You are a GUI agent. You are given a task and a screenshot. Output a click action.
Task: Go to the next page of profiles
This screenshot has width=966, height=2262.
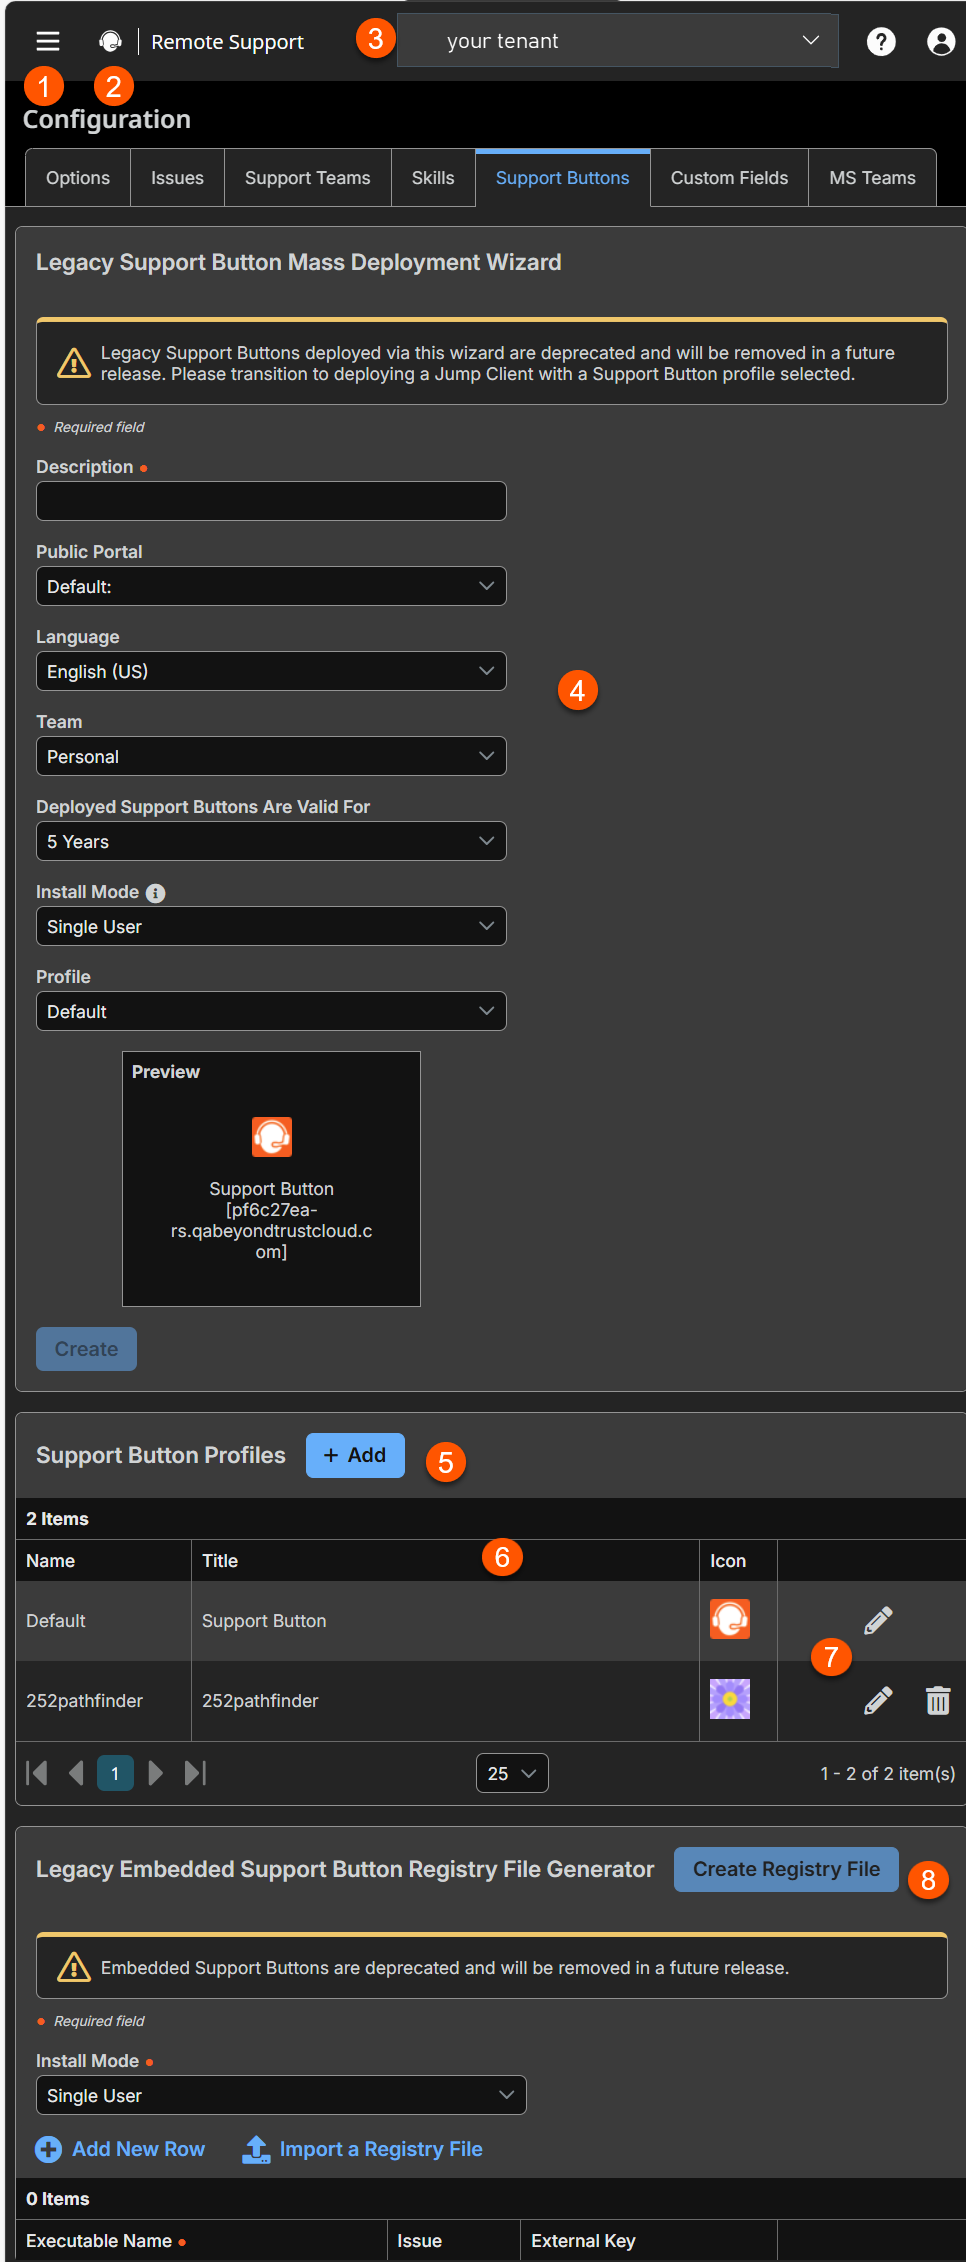[x=155, y=1773]
